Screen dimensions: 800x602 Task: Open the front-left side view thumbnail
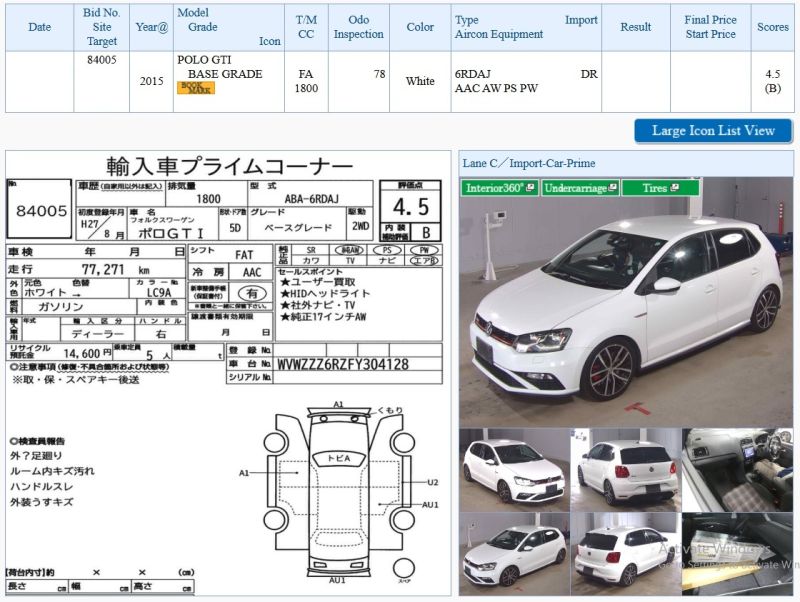pyautogui.click(x=514, y=554)
